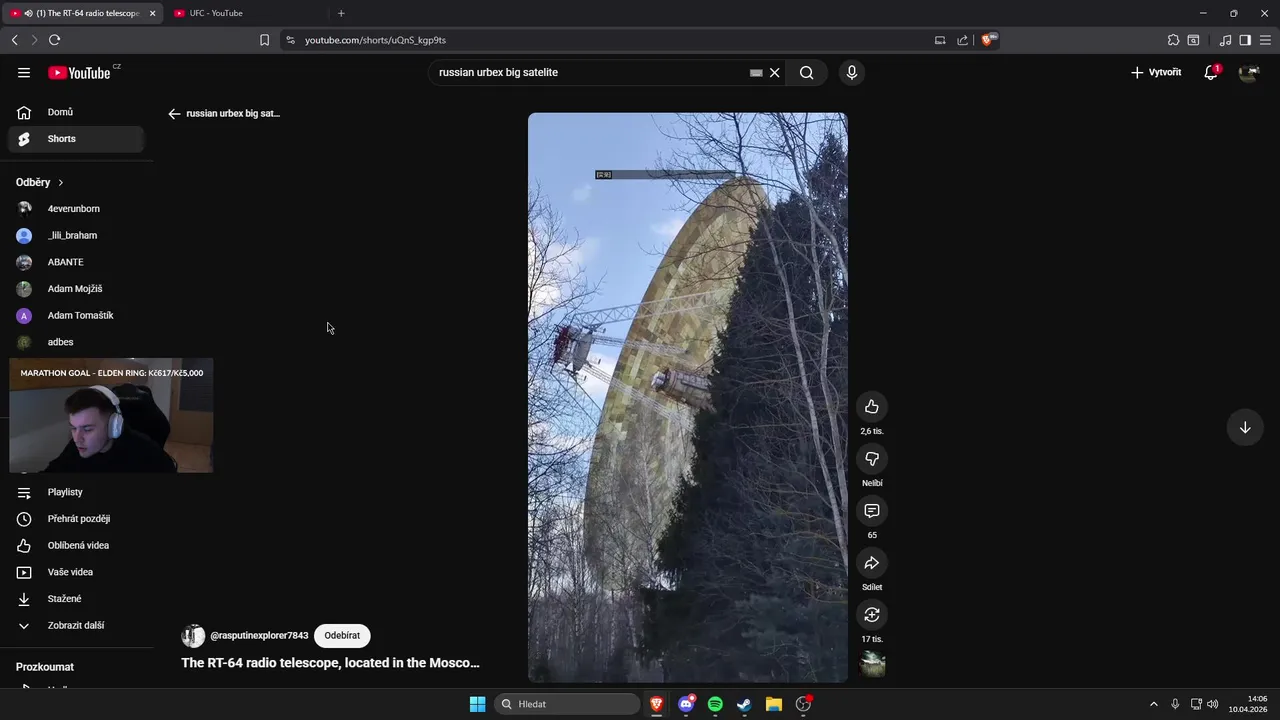Share this page from the address bar icon
Viewport: 1280px width, 720px height.
pyautogui.click(x=962, y=40)
